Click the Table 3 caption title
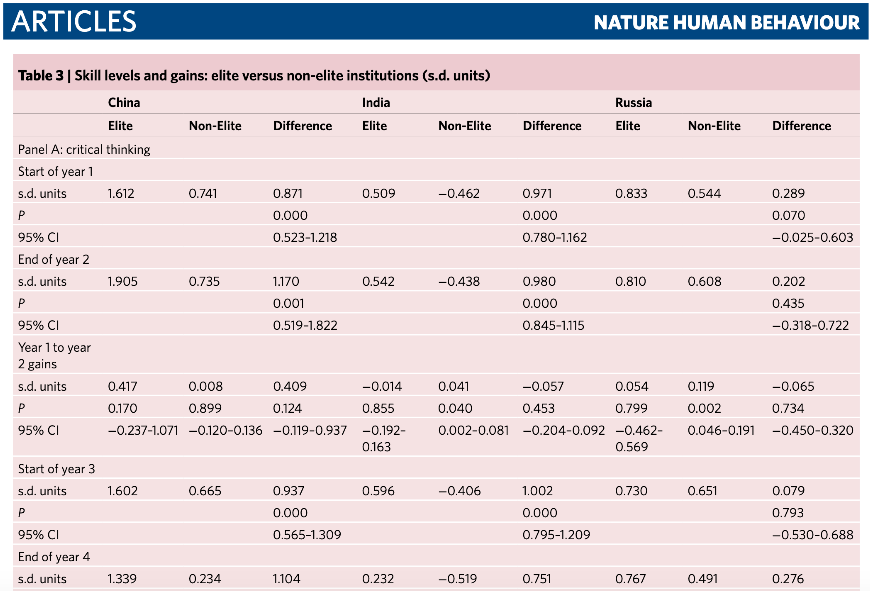The image size is (870, 591). [254, 75]
